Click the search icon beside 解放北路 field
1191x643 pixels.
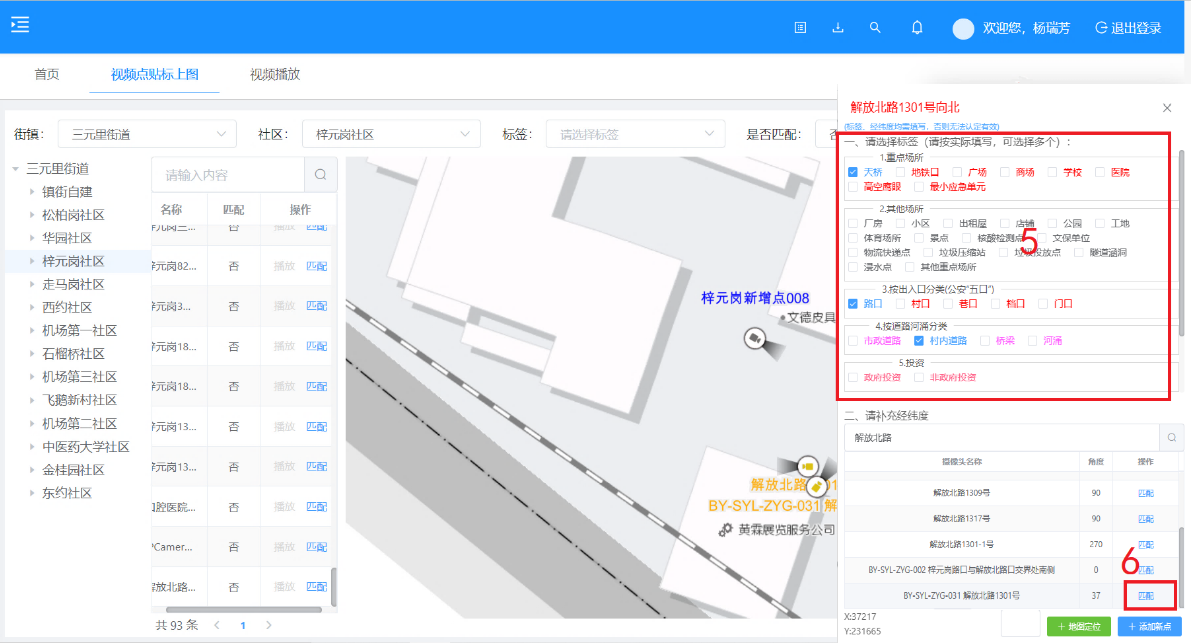click(x=1171, y=437)
